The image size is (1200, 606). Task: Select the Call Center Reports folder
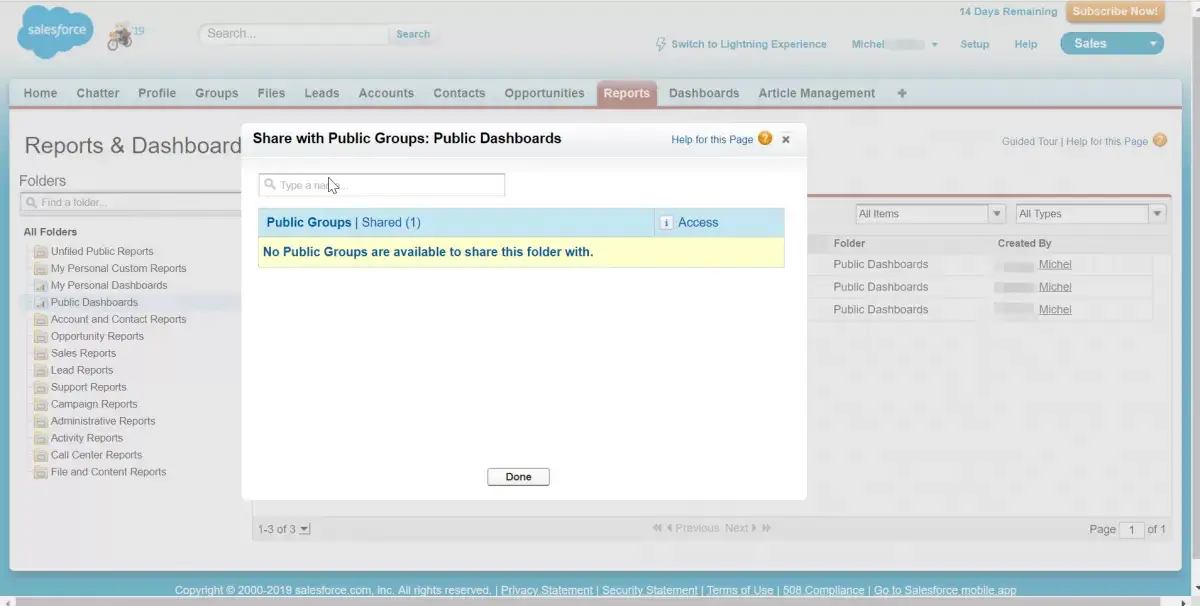(x=97, y=456)
